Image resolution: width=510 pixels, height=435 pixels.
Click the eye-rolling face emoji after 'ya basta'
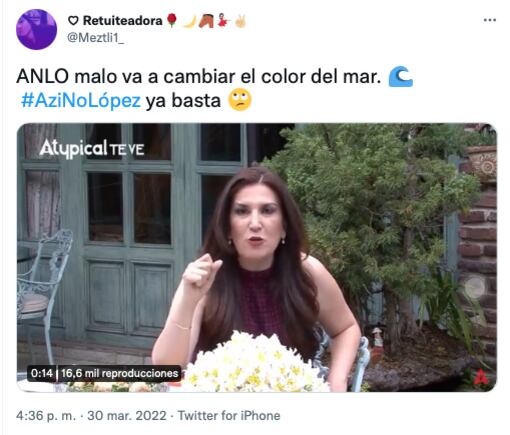(240, 100)
